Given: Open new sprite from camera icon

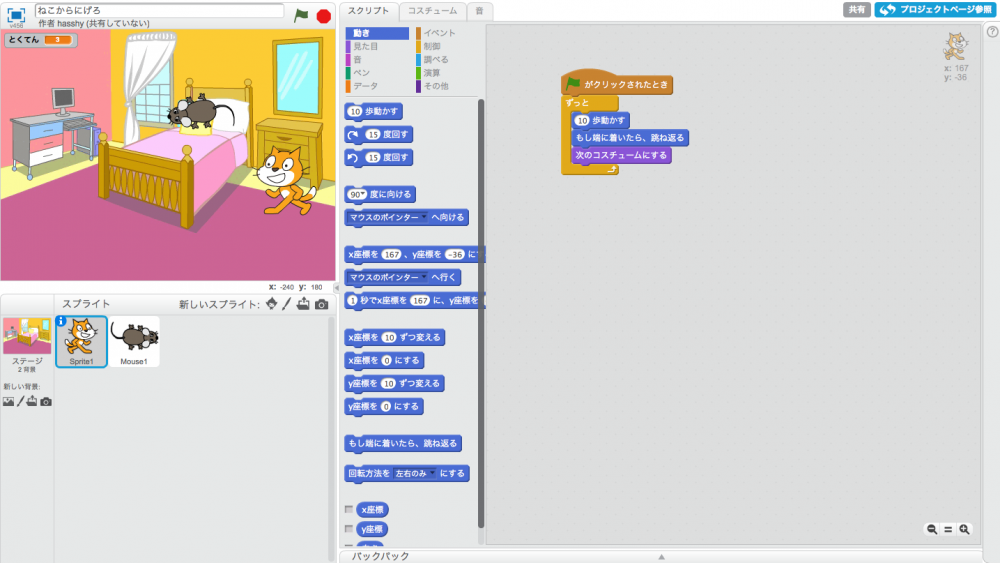Looking at the screenshot, I should 321,304.
